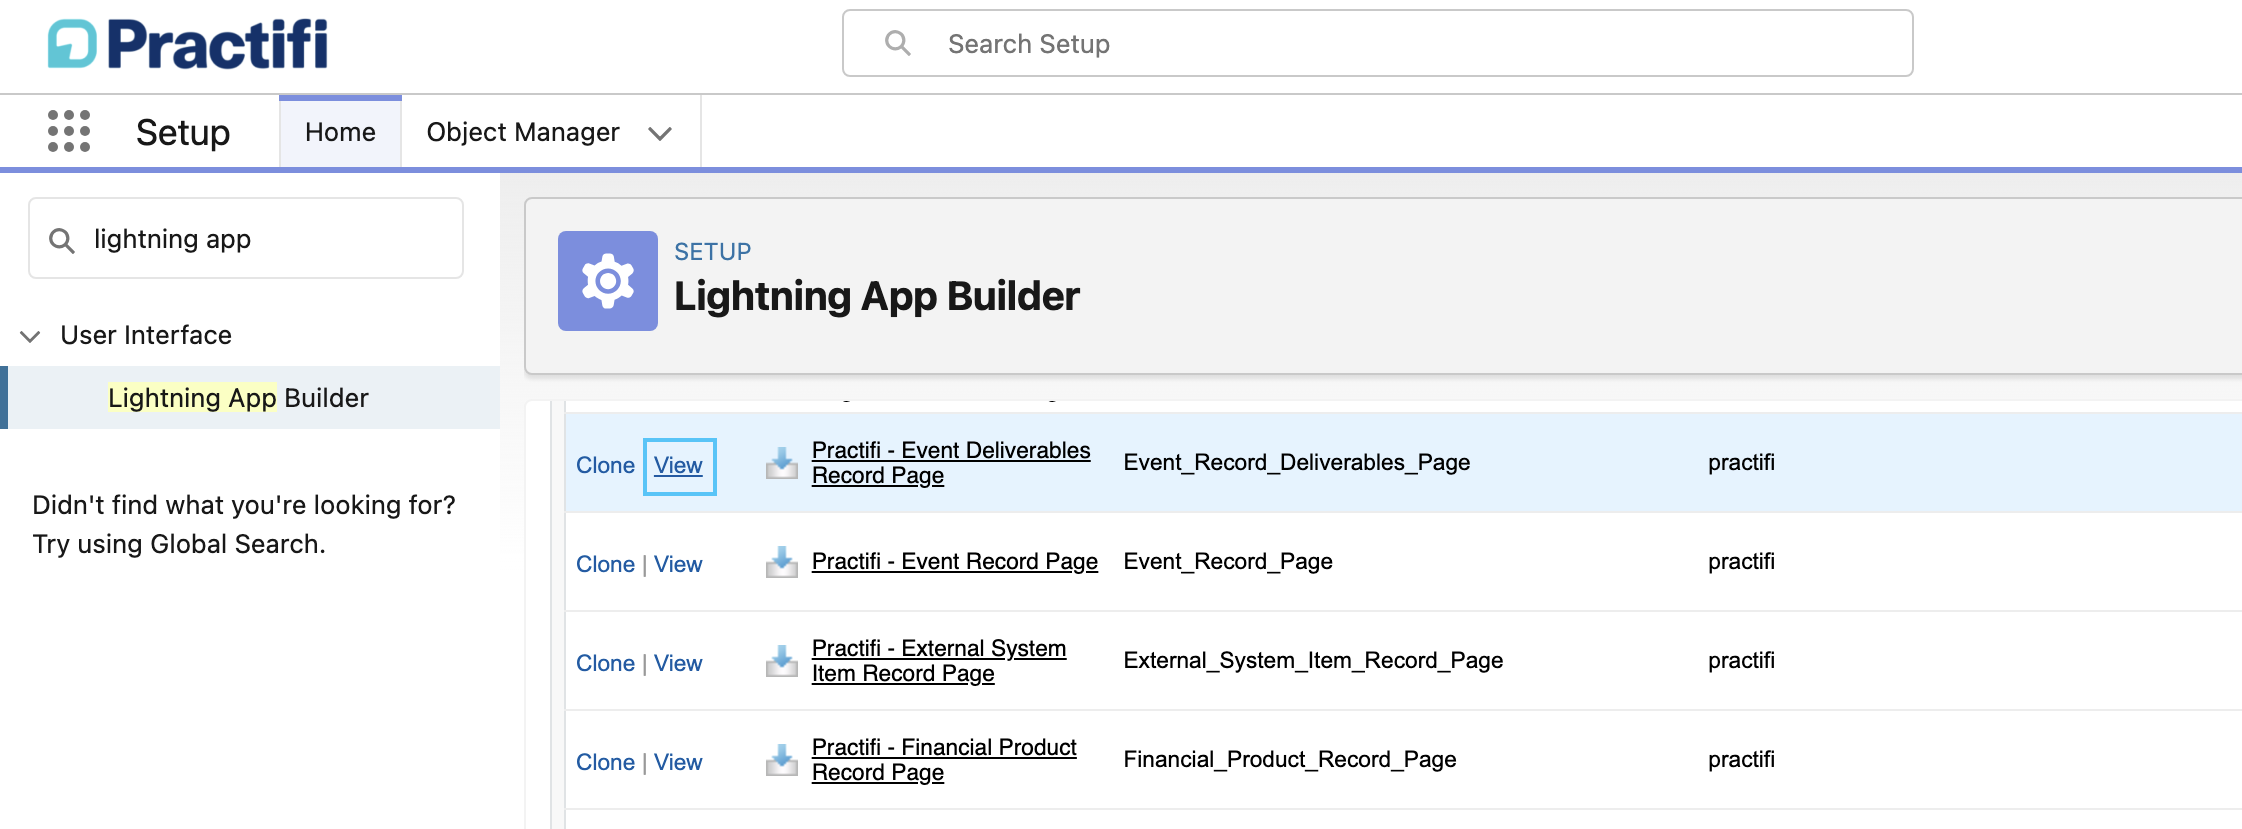Open 'Practifi - Event Deliverables Record Page' link
Image resolution: width=2242 pixels, height=829 pixels.
[951, 463]
